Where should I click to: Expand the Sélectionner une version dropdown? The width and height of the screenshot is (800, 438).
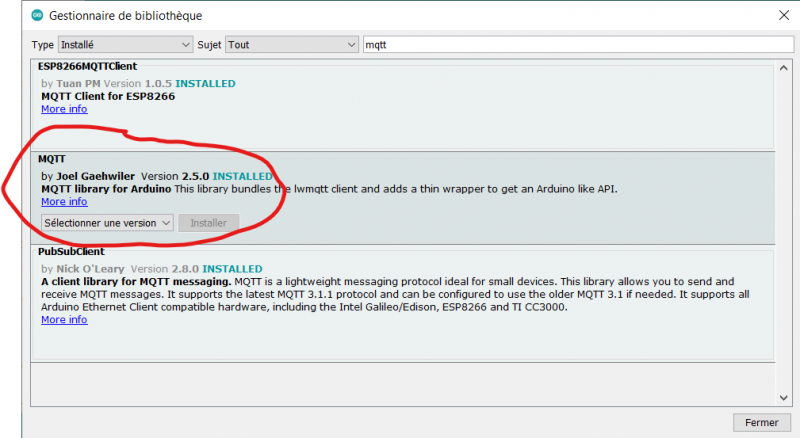tap(107, 223)
